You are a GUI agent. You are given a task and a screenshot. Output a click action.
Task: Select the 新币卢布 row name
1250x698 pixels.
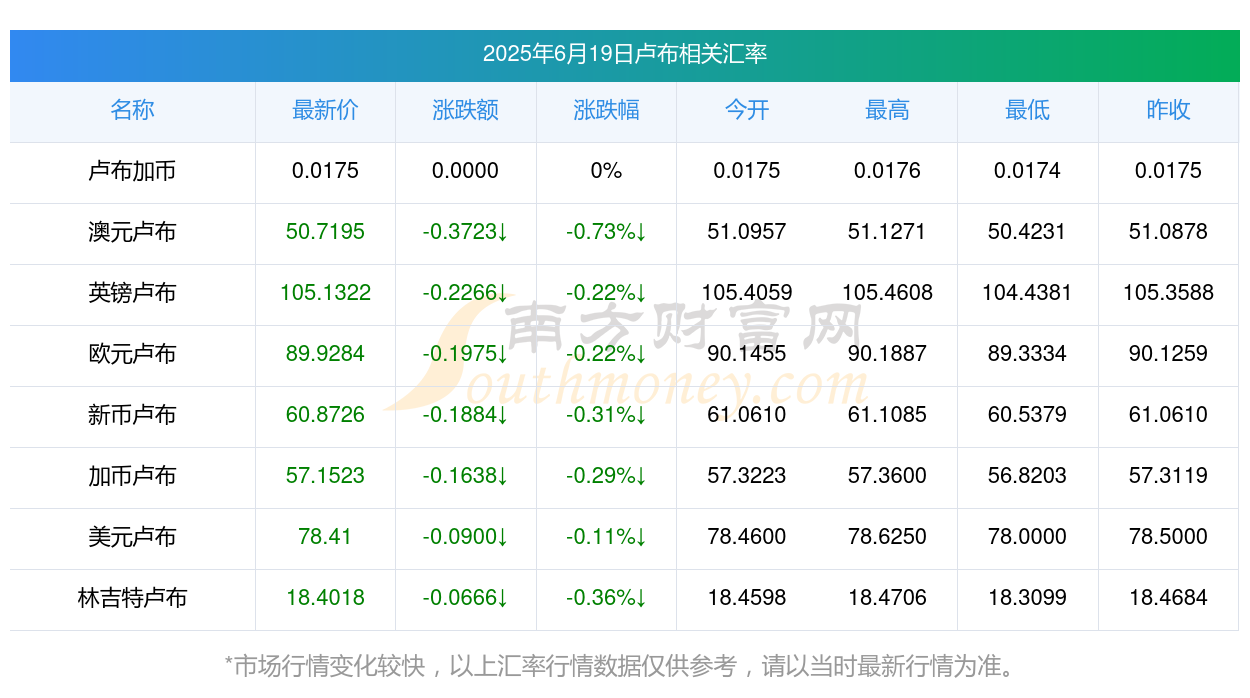(x=132, y=415)
